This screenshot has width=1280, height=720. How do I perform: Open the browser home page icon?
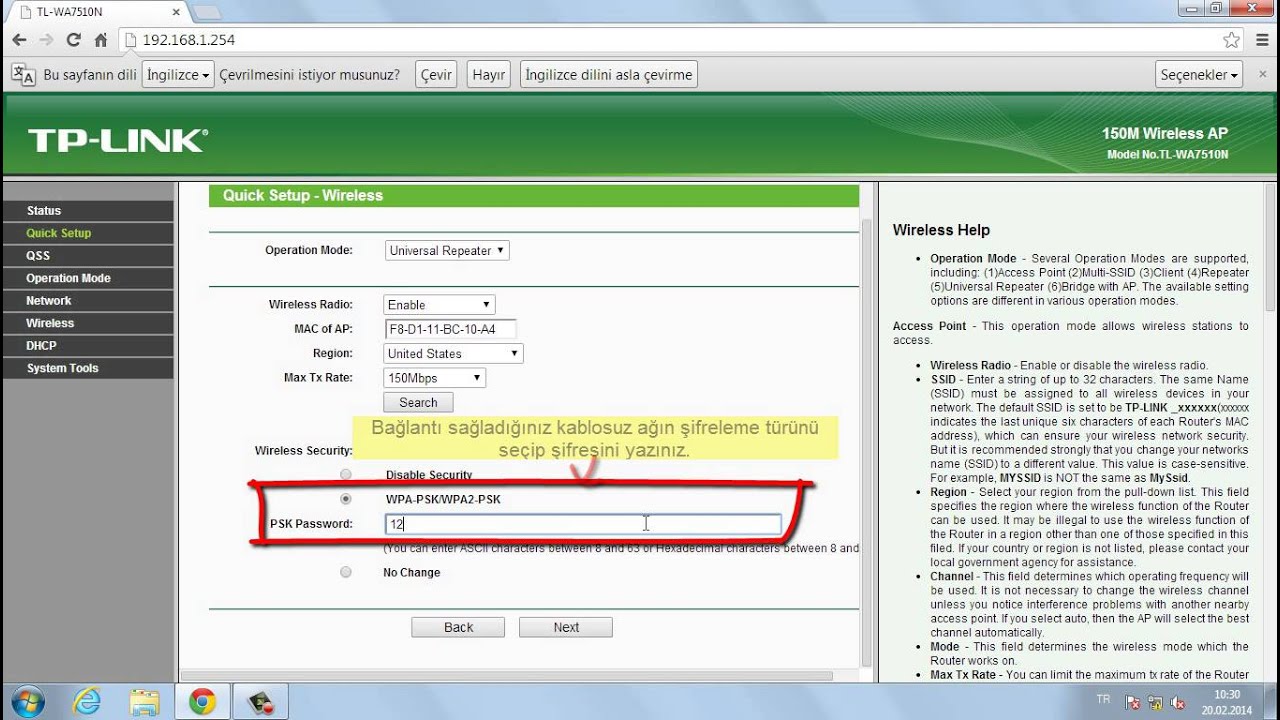[100, 40]
